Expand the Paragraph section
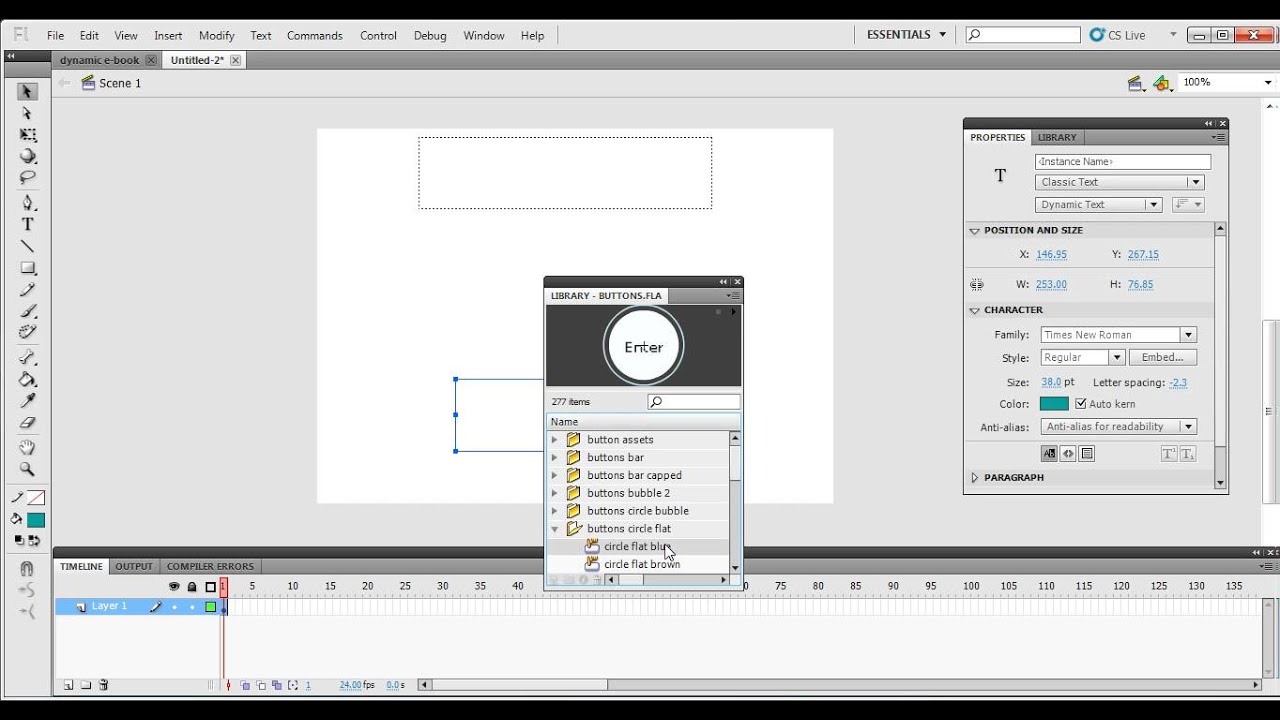Image resolution: width=1280 pixels, height=720 pixels. pos(975,478)
